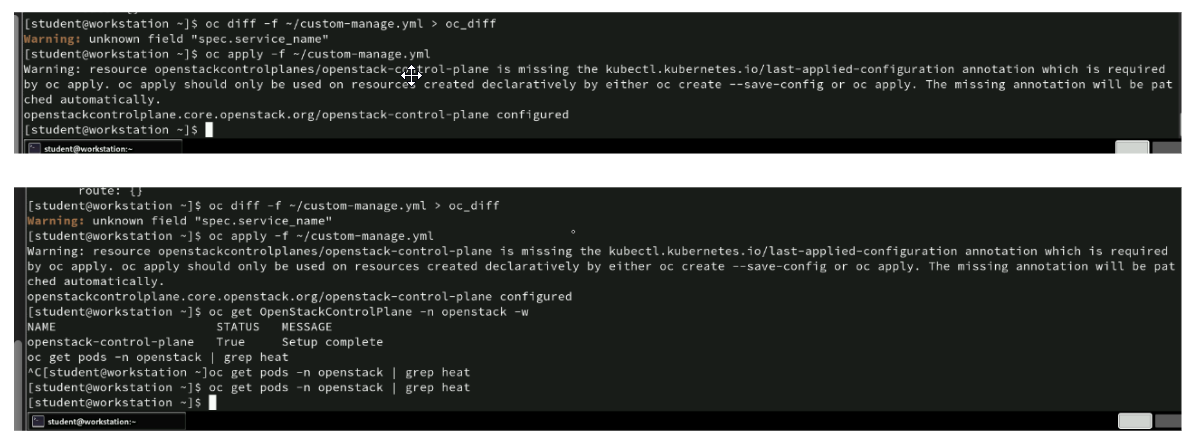The height and width of the screenshot is (439, 1190).
Task: Switch to the light workspace cell, upper panel
Action: pyautogui.click(x=1132, y=148)
